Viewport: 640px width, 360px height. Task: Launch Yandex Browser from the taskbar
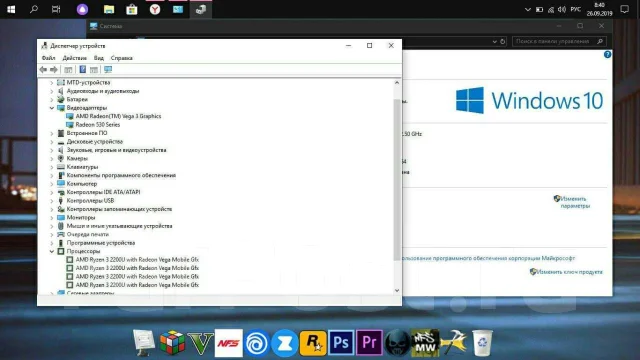point(155,9)
